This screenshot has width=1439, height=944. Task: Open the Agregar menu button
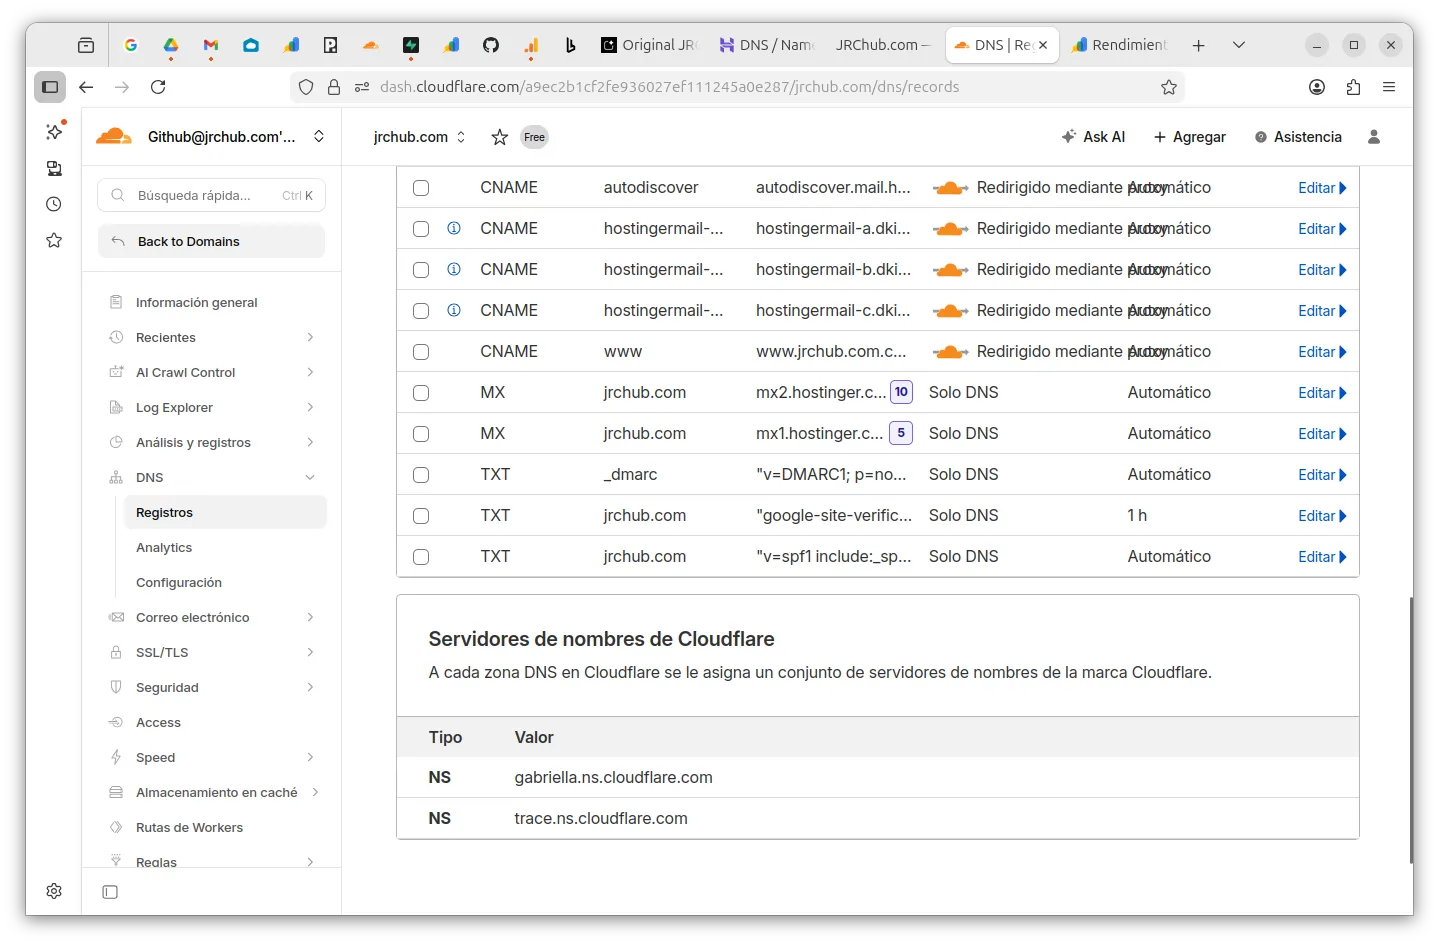pyautogui.click(x=1189, y=137)
